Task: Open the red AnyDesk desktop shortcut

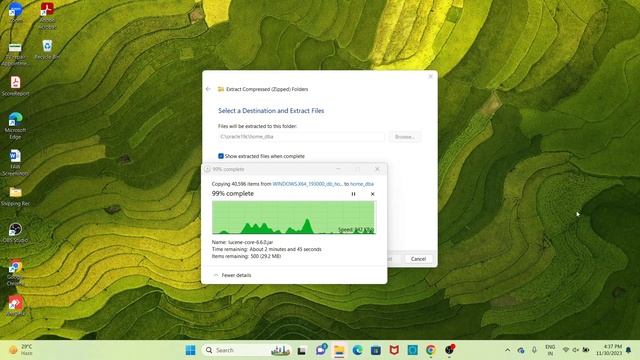Action: (16, 305)
